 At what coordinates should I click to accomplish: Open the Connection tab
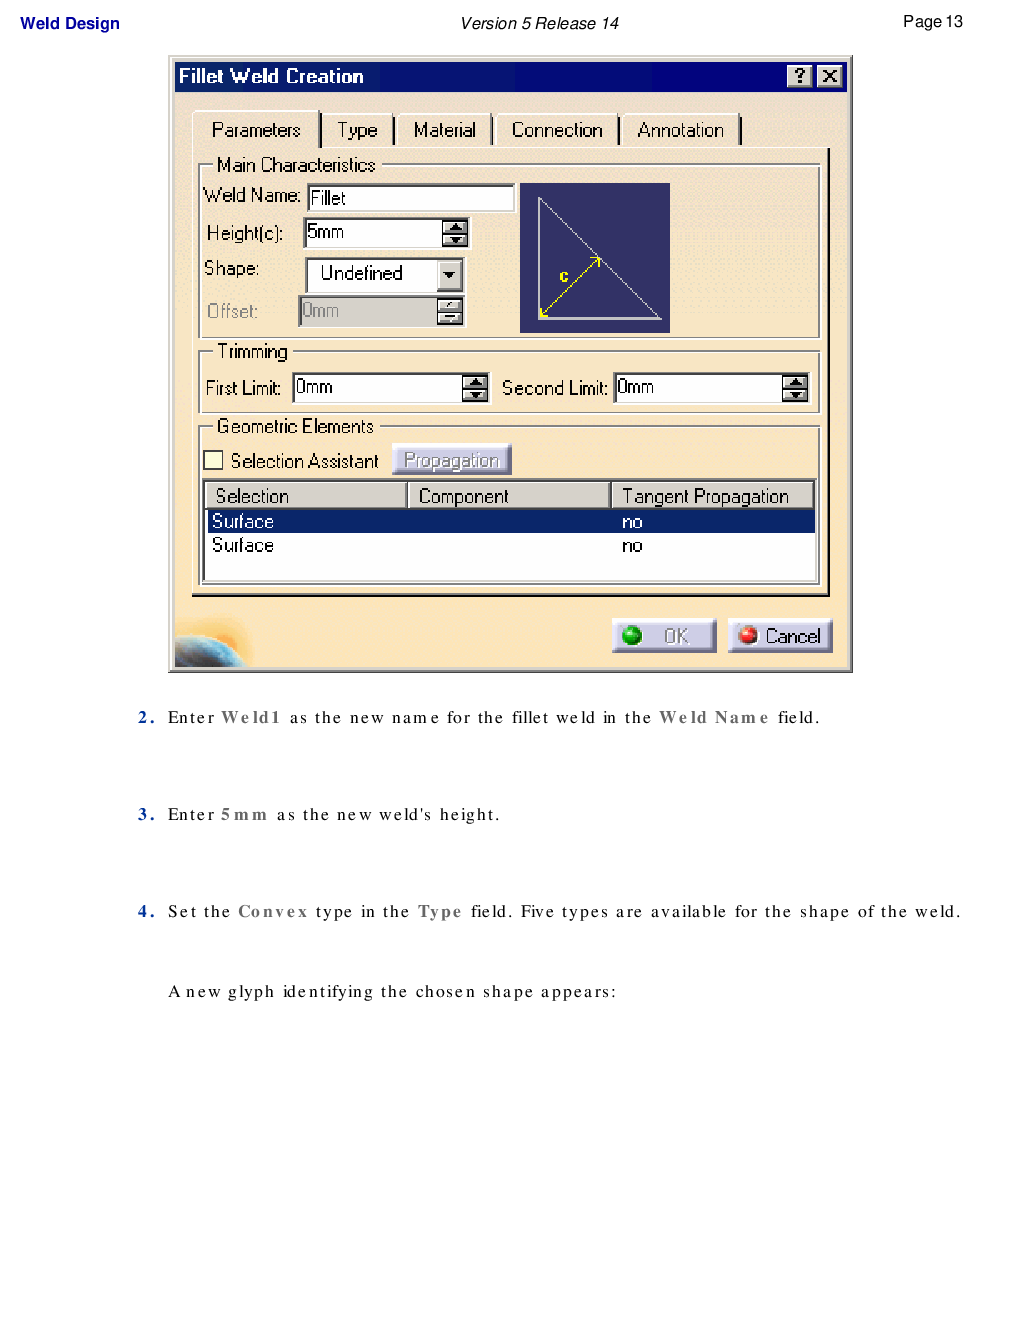click(557, 130)
